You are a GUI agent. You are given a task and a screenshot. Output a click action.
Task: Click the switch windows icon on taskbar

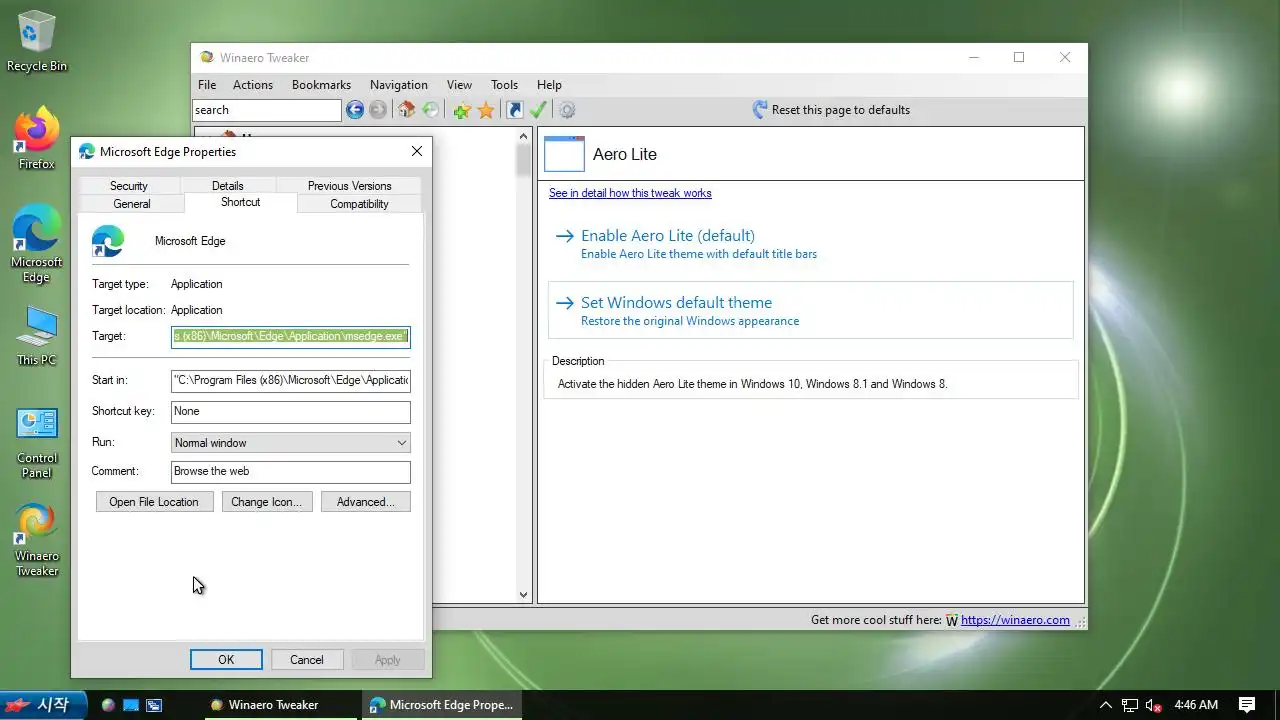[x=154, y=705]
